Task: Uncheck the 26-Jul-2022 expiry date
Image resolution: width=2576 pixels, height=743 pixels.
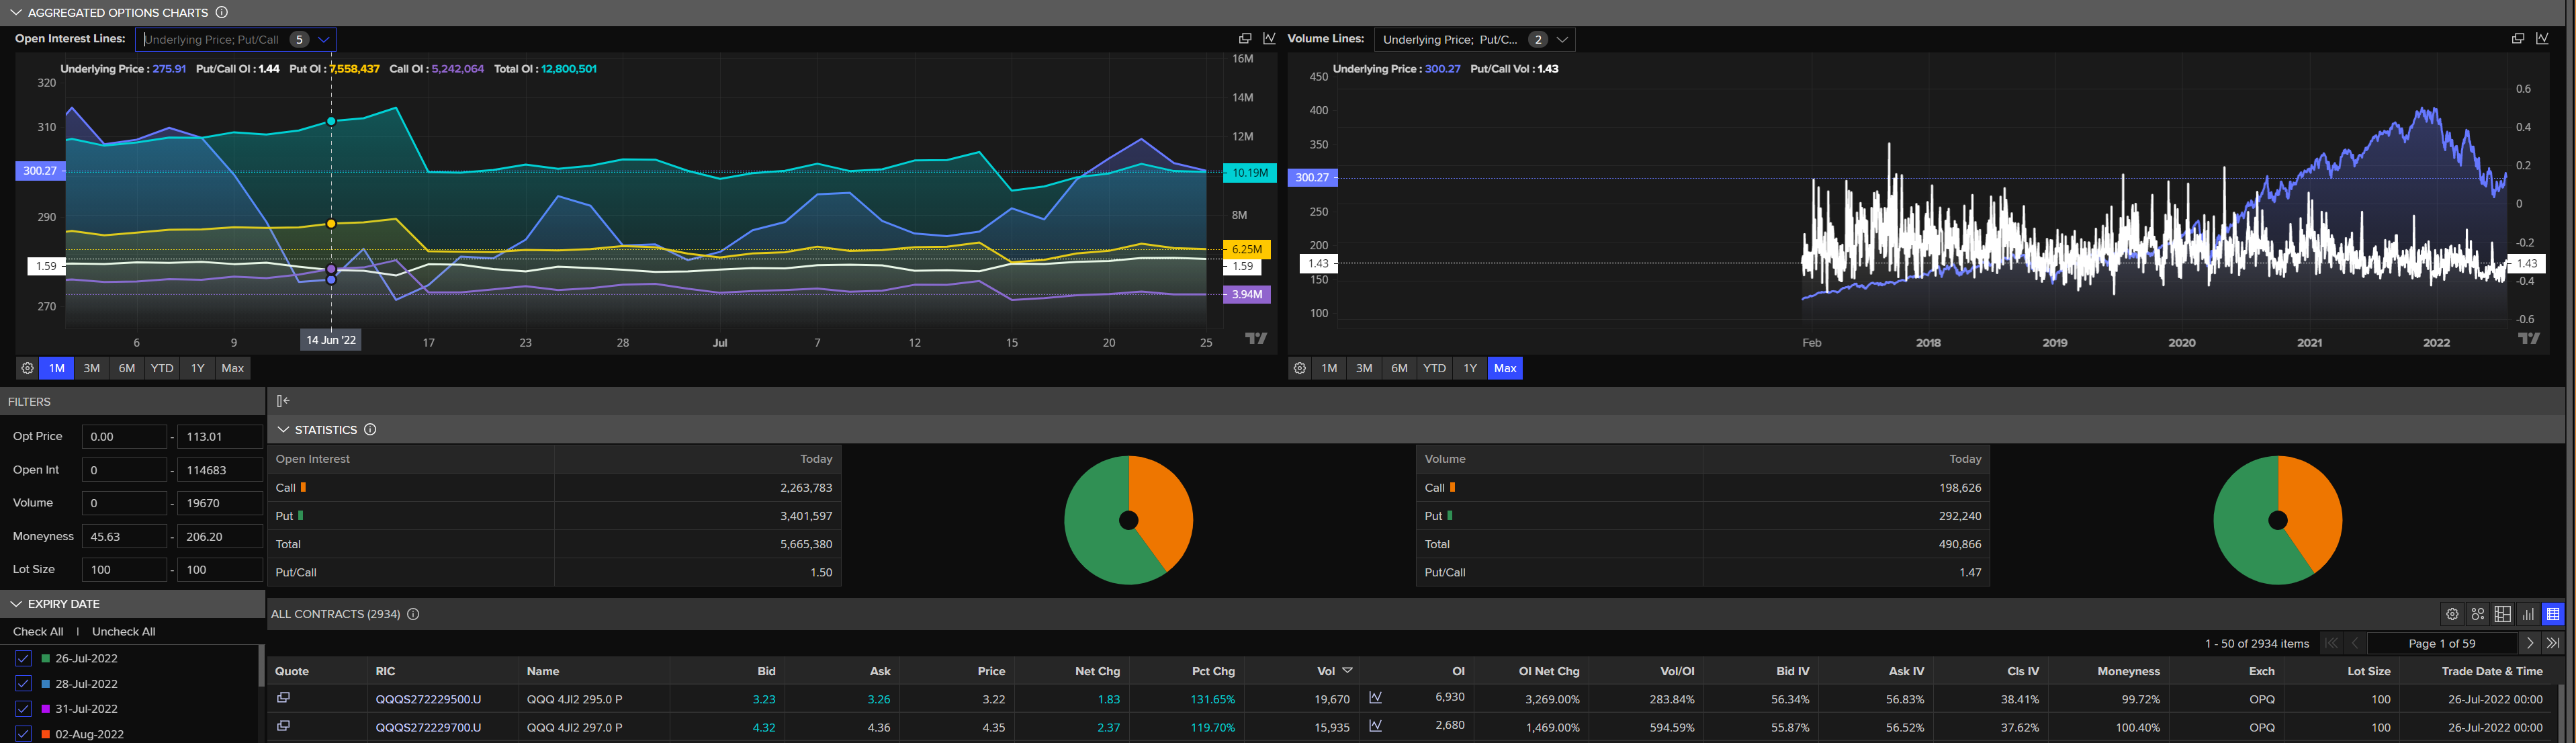Action: point(23,658)
